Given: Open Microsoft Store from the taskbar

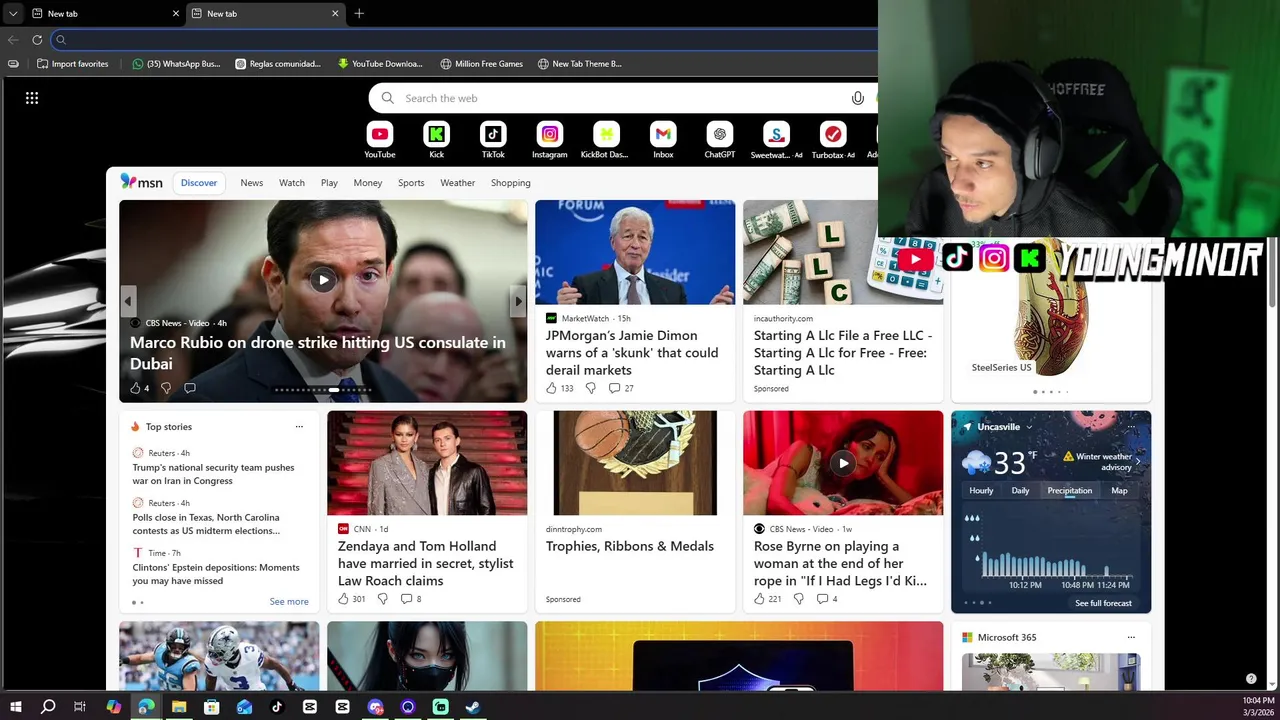Looking at the screenshot, I should [x=212, y=707].
